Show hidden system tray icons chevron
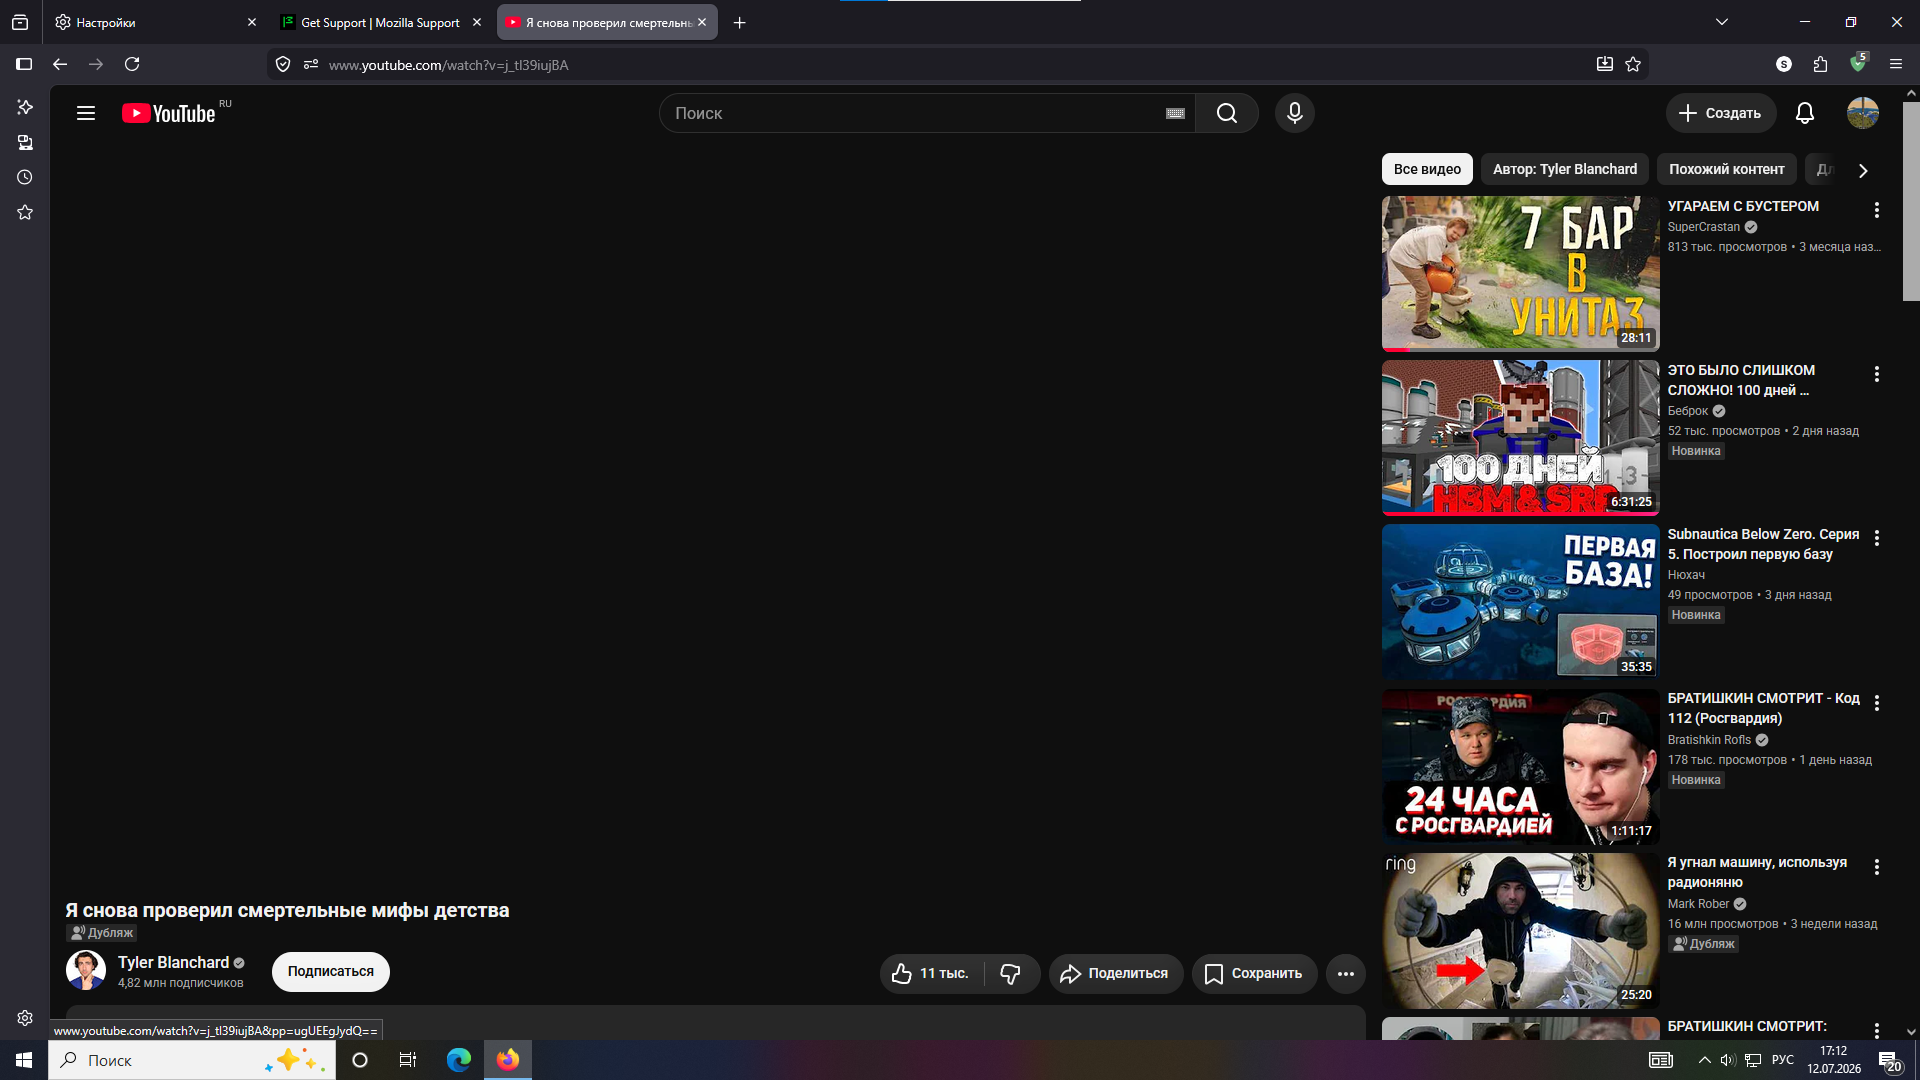Image resolution: width=1920 pixels, height=1080 pixels. 1704,1060
